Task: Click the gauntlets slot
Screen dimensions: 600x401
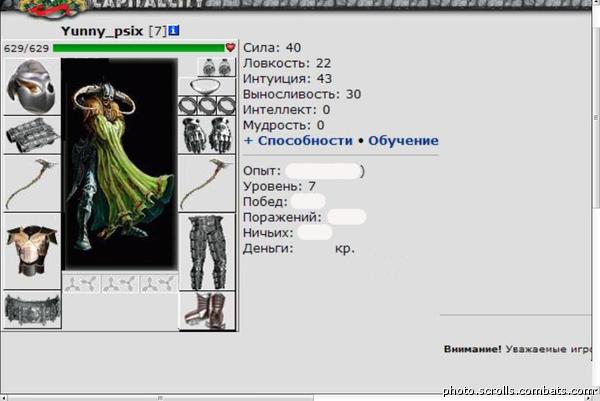Action: tap(207, 135)
